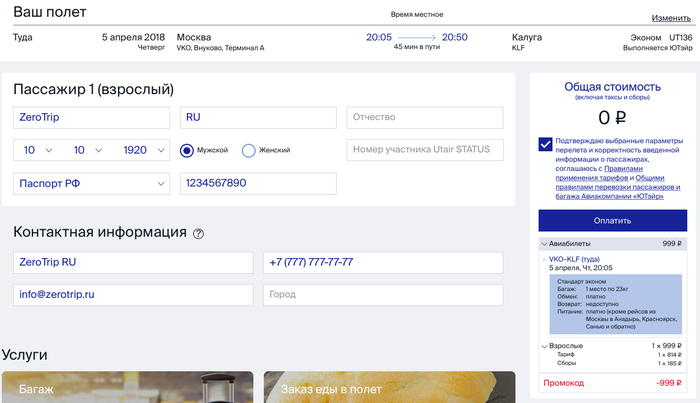Collapse the Авиабилеты section chevron
The image size is (700, 403).
[544, 244]
